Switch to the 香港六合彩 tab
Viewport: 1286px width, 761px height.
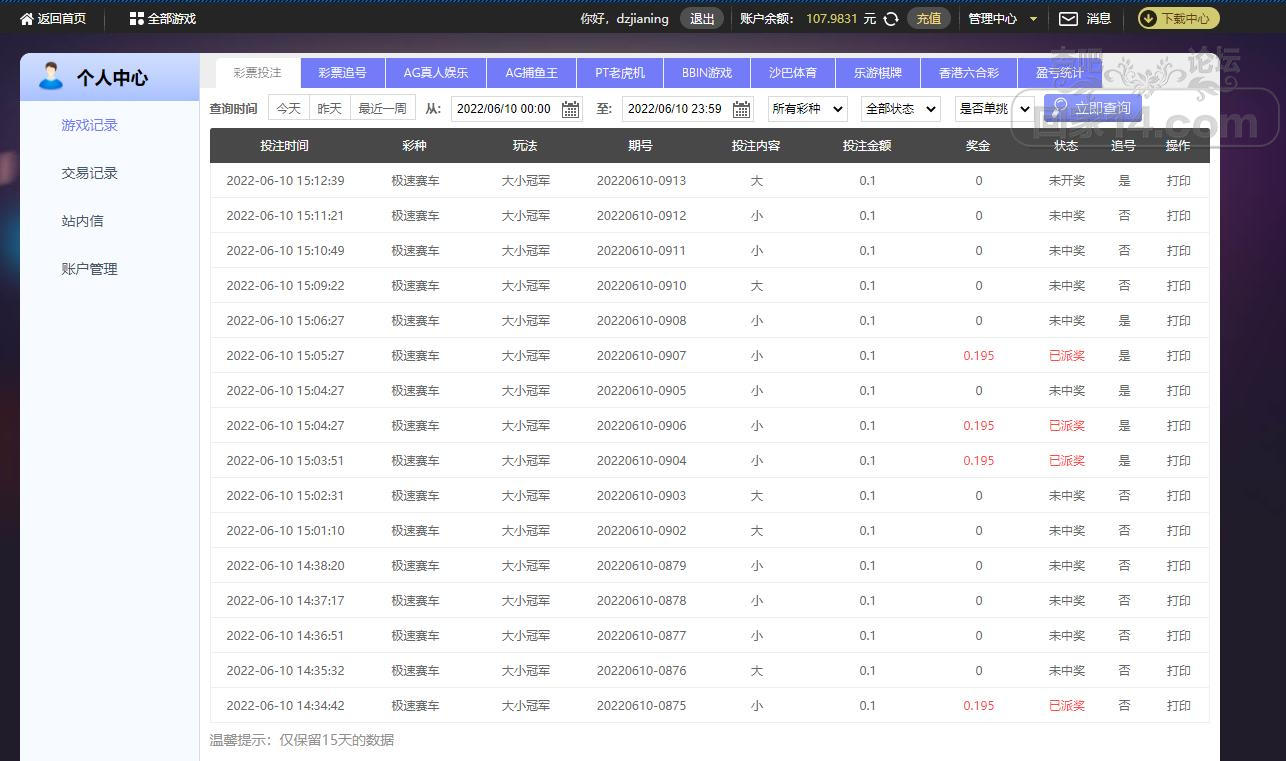coord(969,73)
